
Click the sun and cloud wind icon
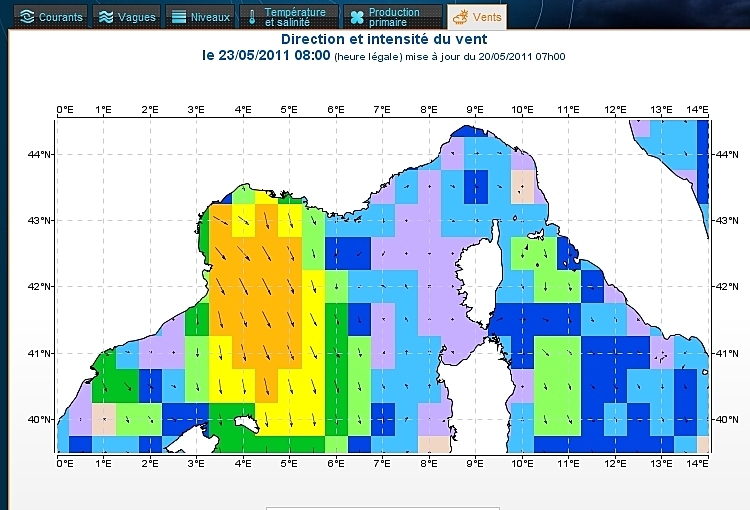[460, 18]
